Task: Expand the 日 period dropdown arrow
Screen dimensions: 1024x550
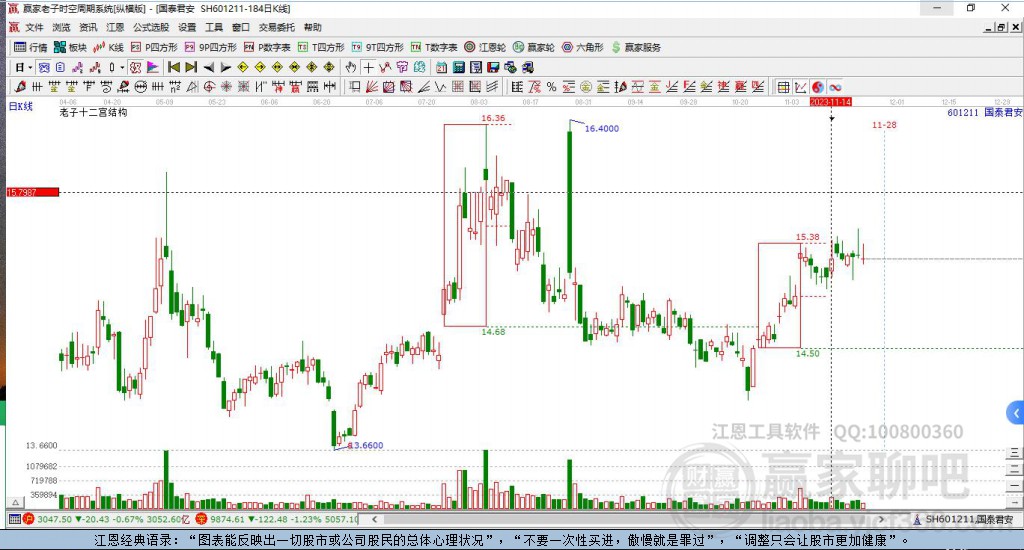Action: point(30,67)
